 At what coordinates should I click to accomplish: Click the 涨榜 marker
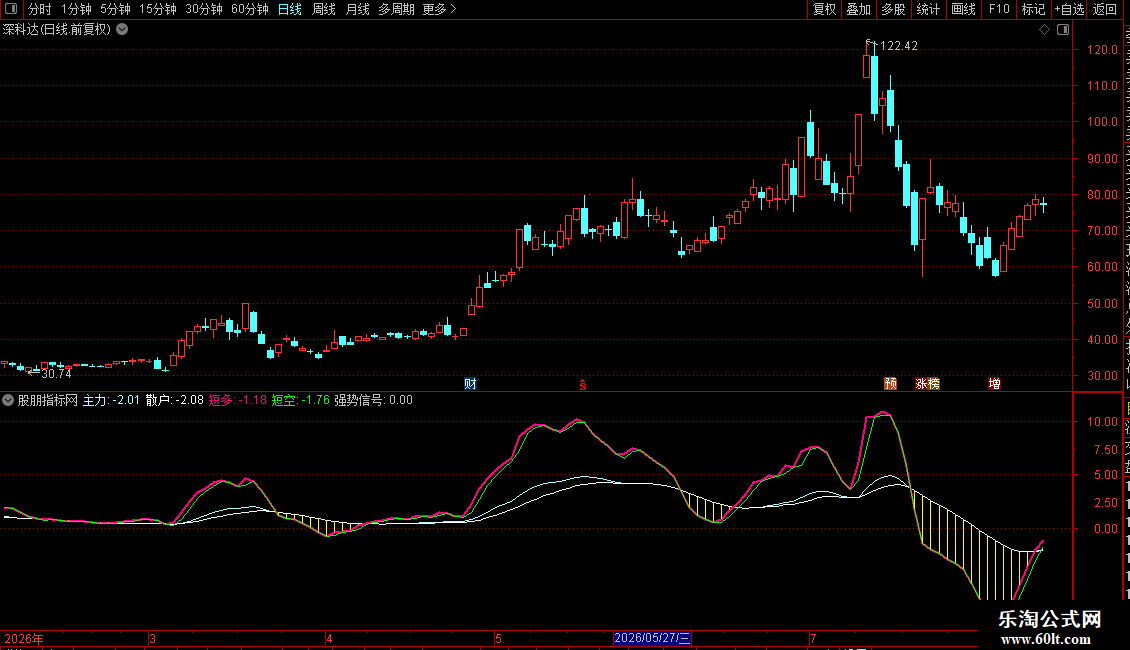click(x=927, y=383)
